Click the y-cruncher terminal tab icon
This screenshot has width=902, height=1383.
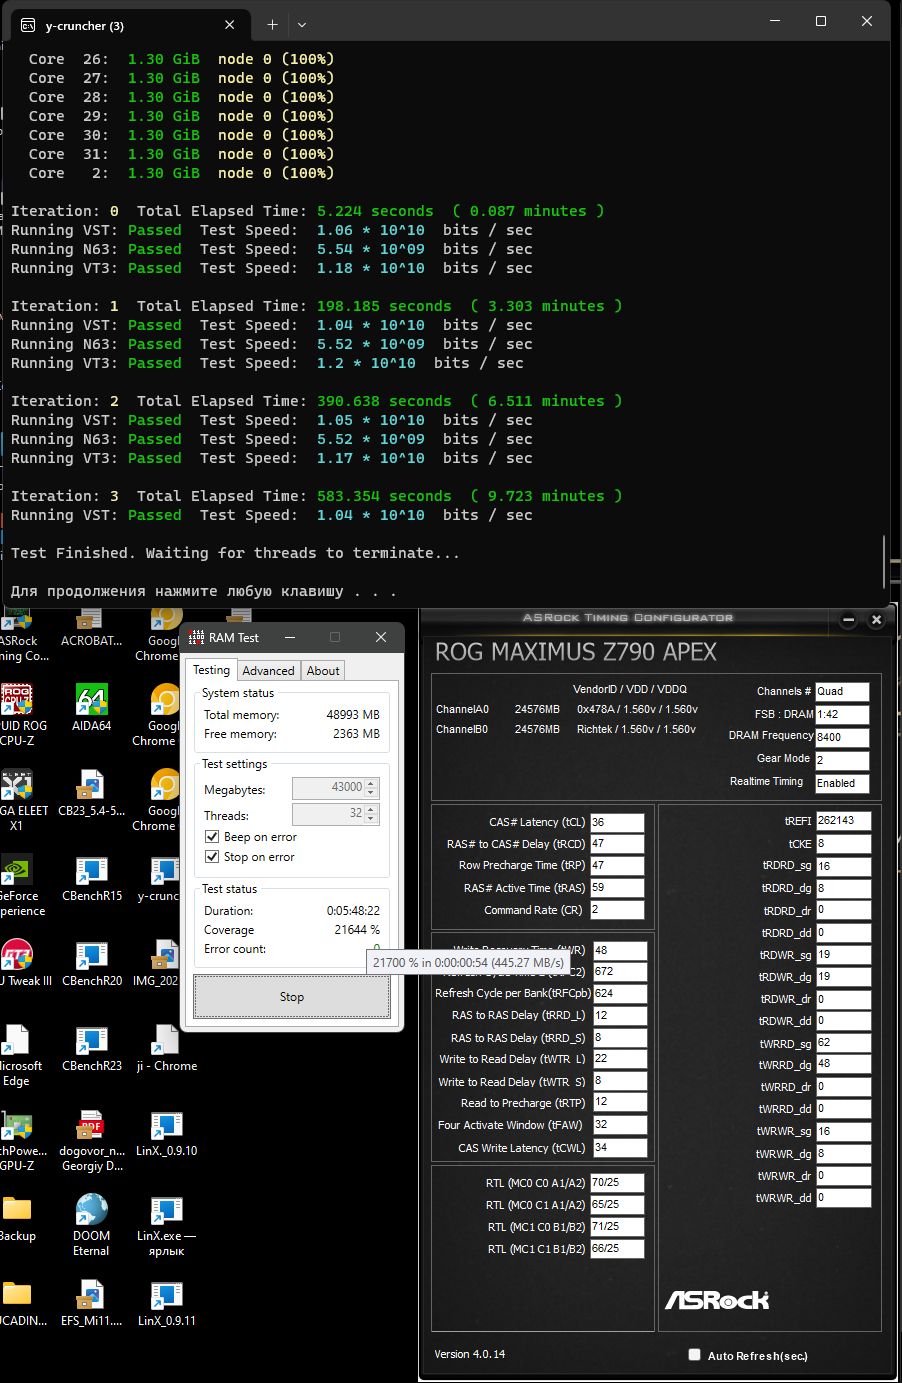click(28, 25)
